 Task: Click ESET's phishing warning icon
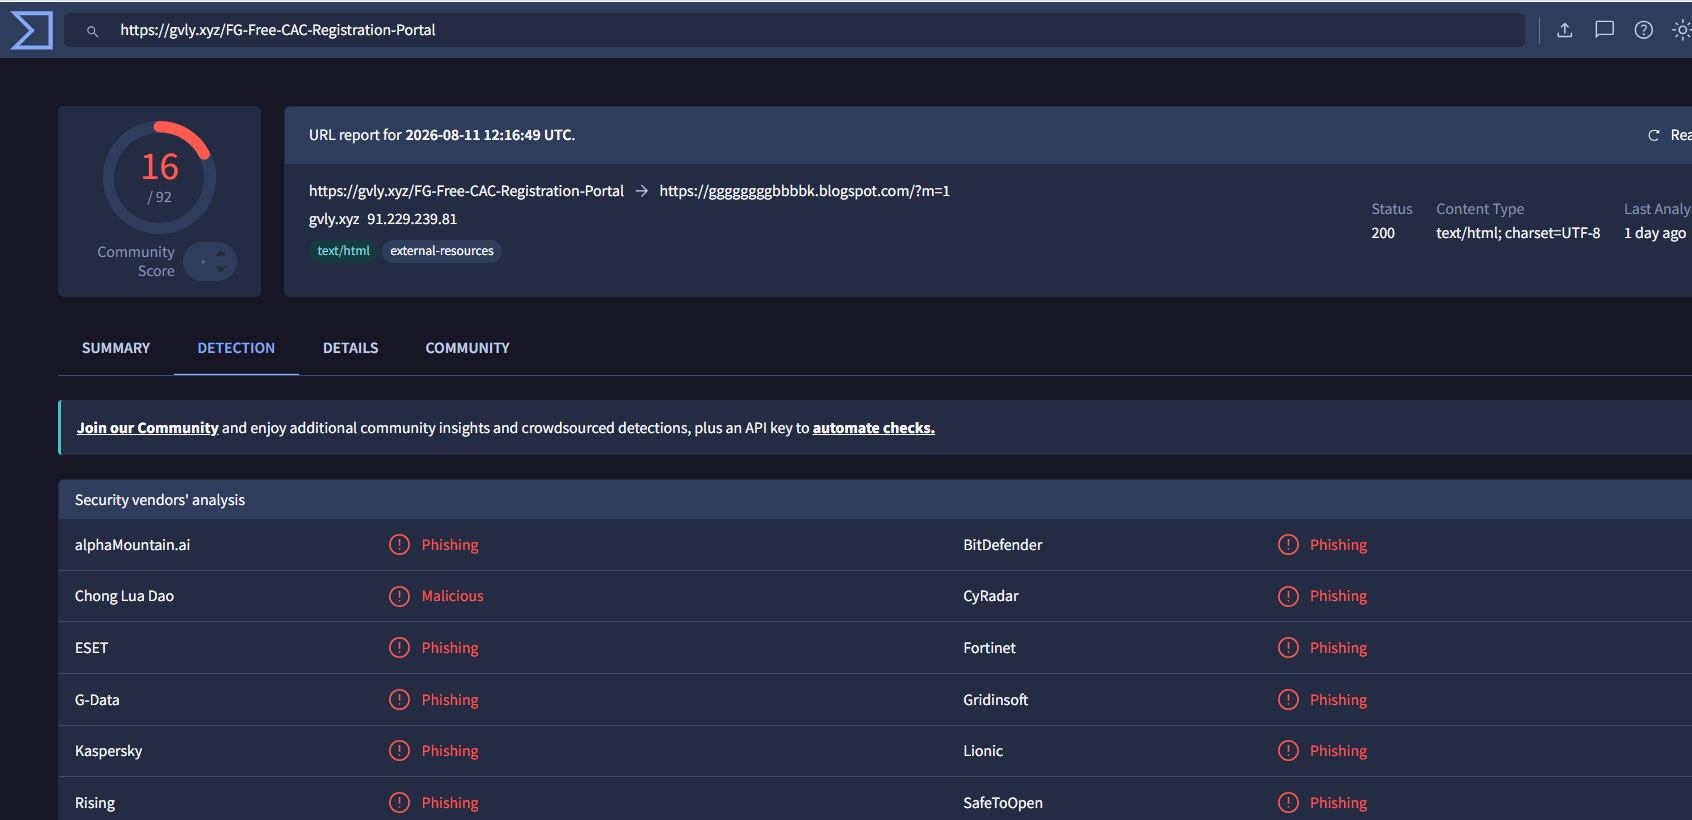tap(399, 648)
